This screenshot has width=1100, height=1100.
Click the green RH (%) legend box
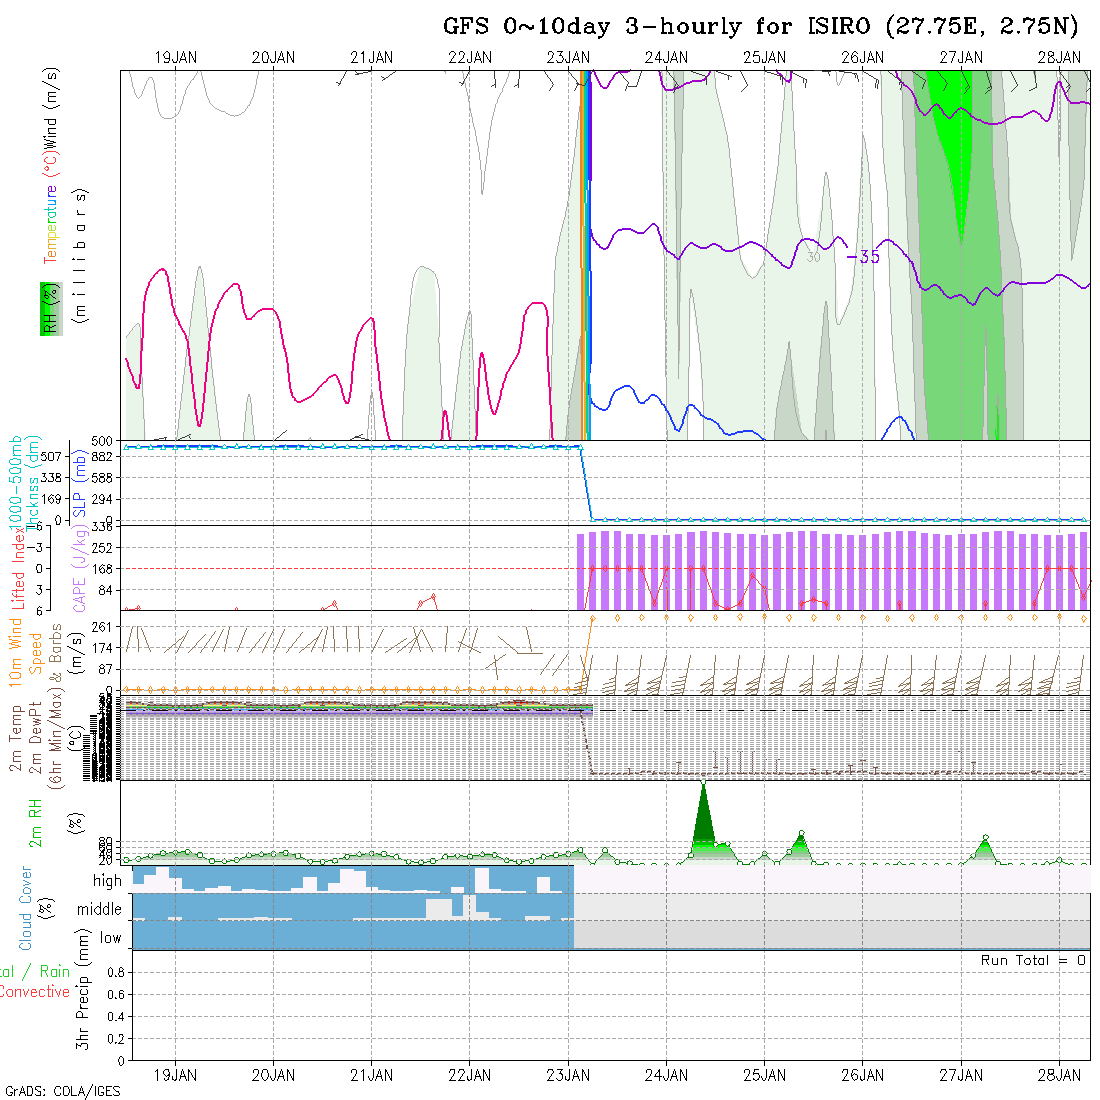[x=48, y=309]
